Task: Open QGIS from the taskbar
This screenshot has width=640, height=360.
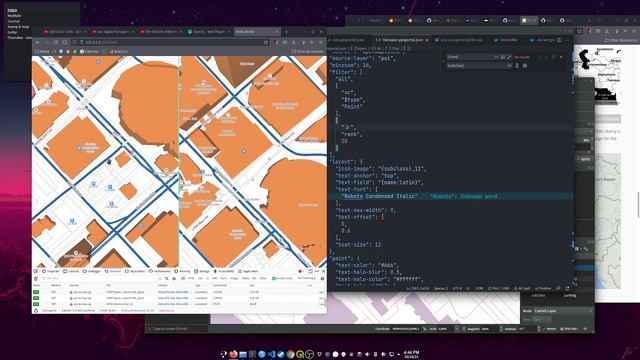Action: pos(300,354)
